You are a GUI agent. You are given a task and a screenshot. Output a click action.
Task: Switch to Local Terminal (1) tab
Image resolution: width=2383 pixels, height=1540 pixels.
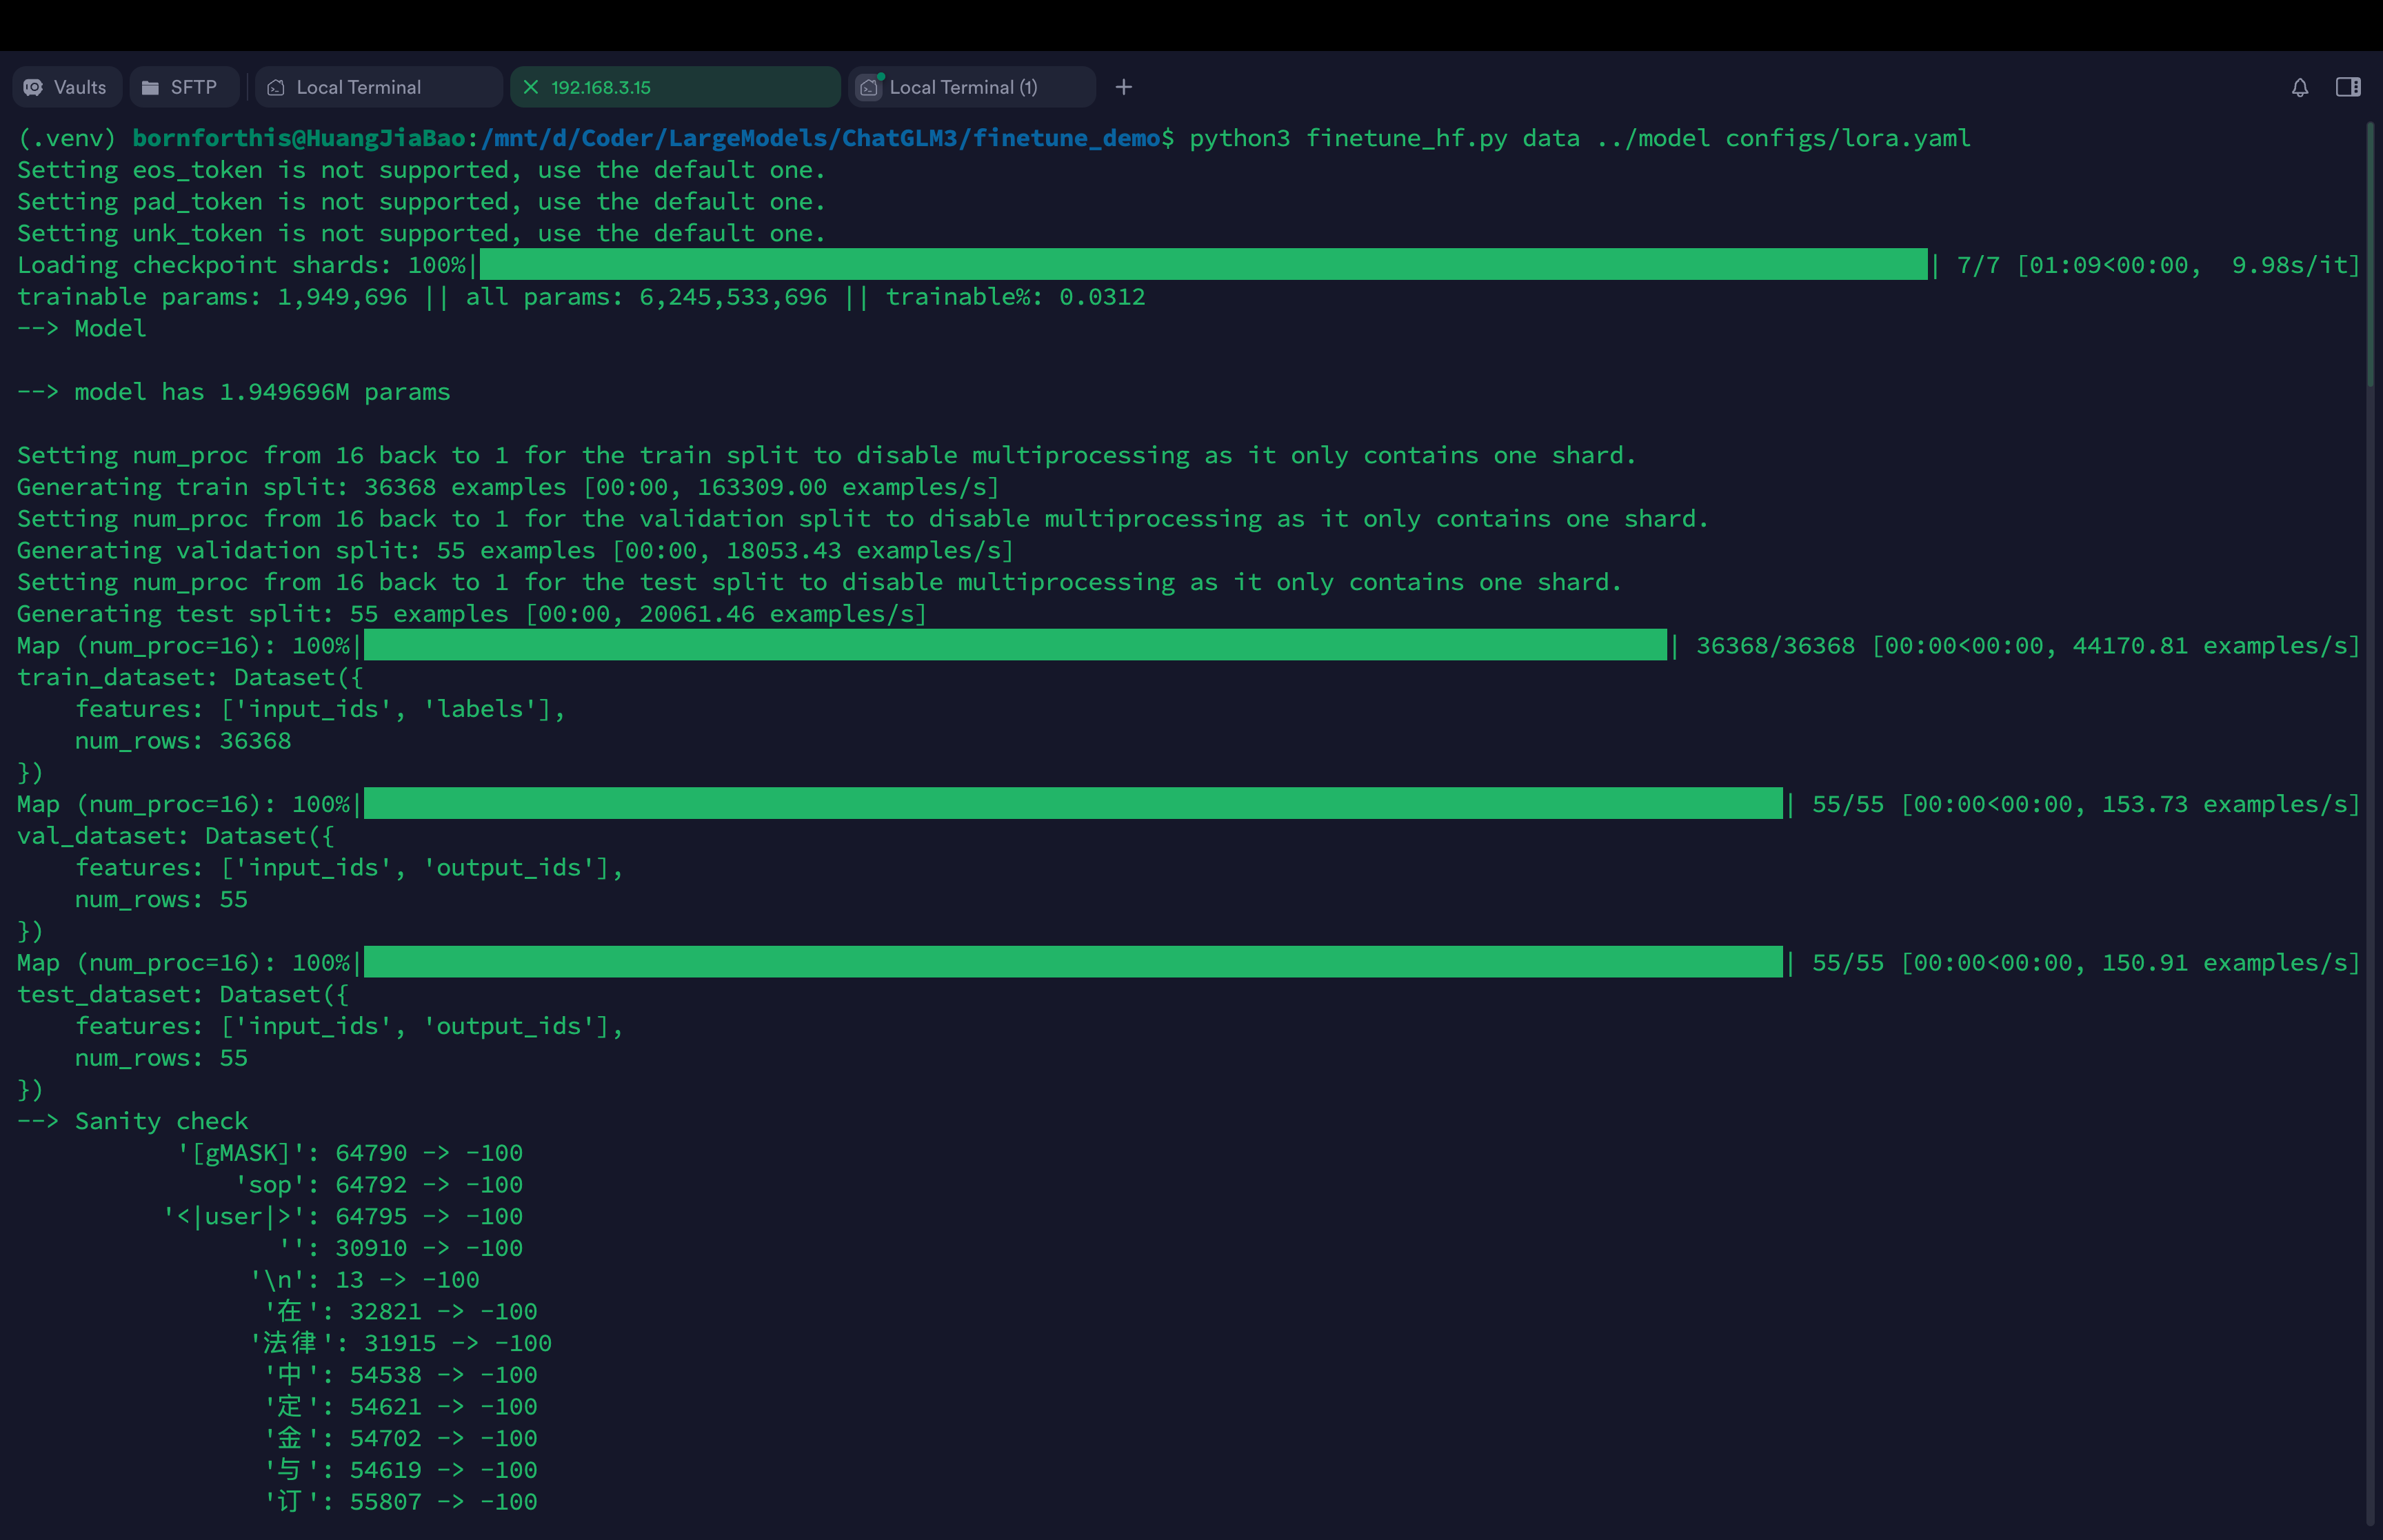(x=972, y=87)
